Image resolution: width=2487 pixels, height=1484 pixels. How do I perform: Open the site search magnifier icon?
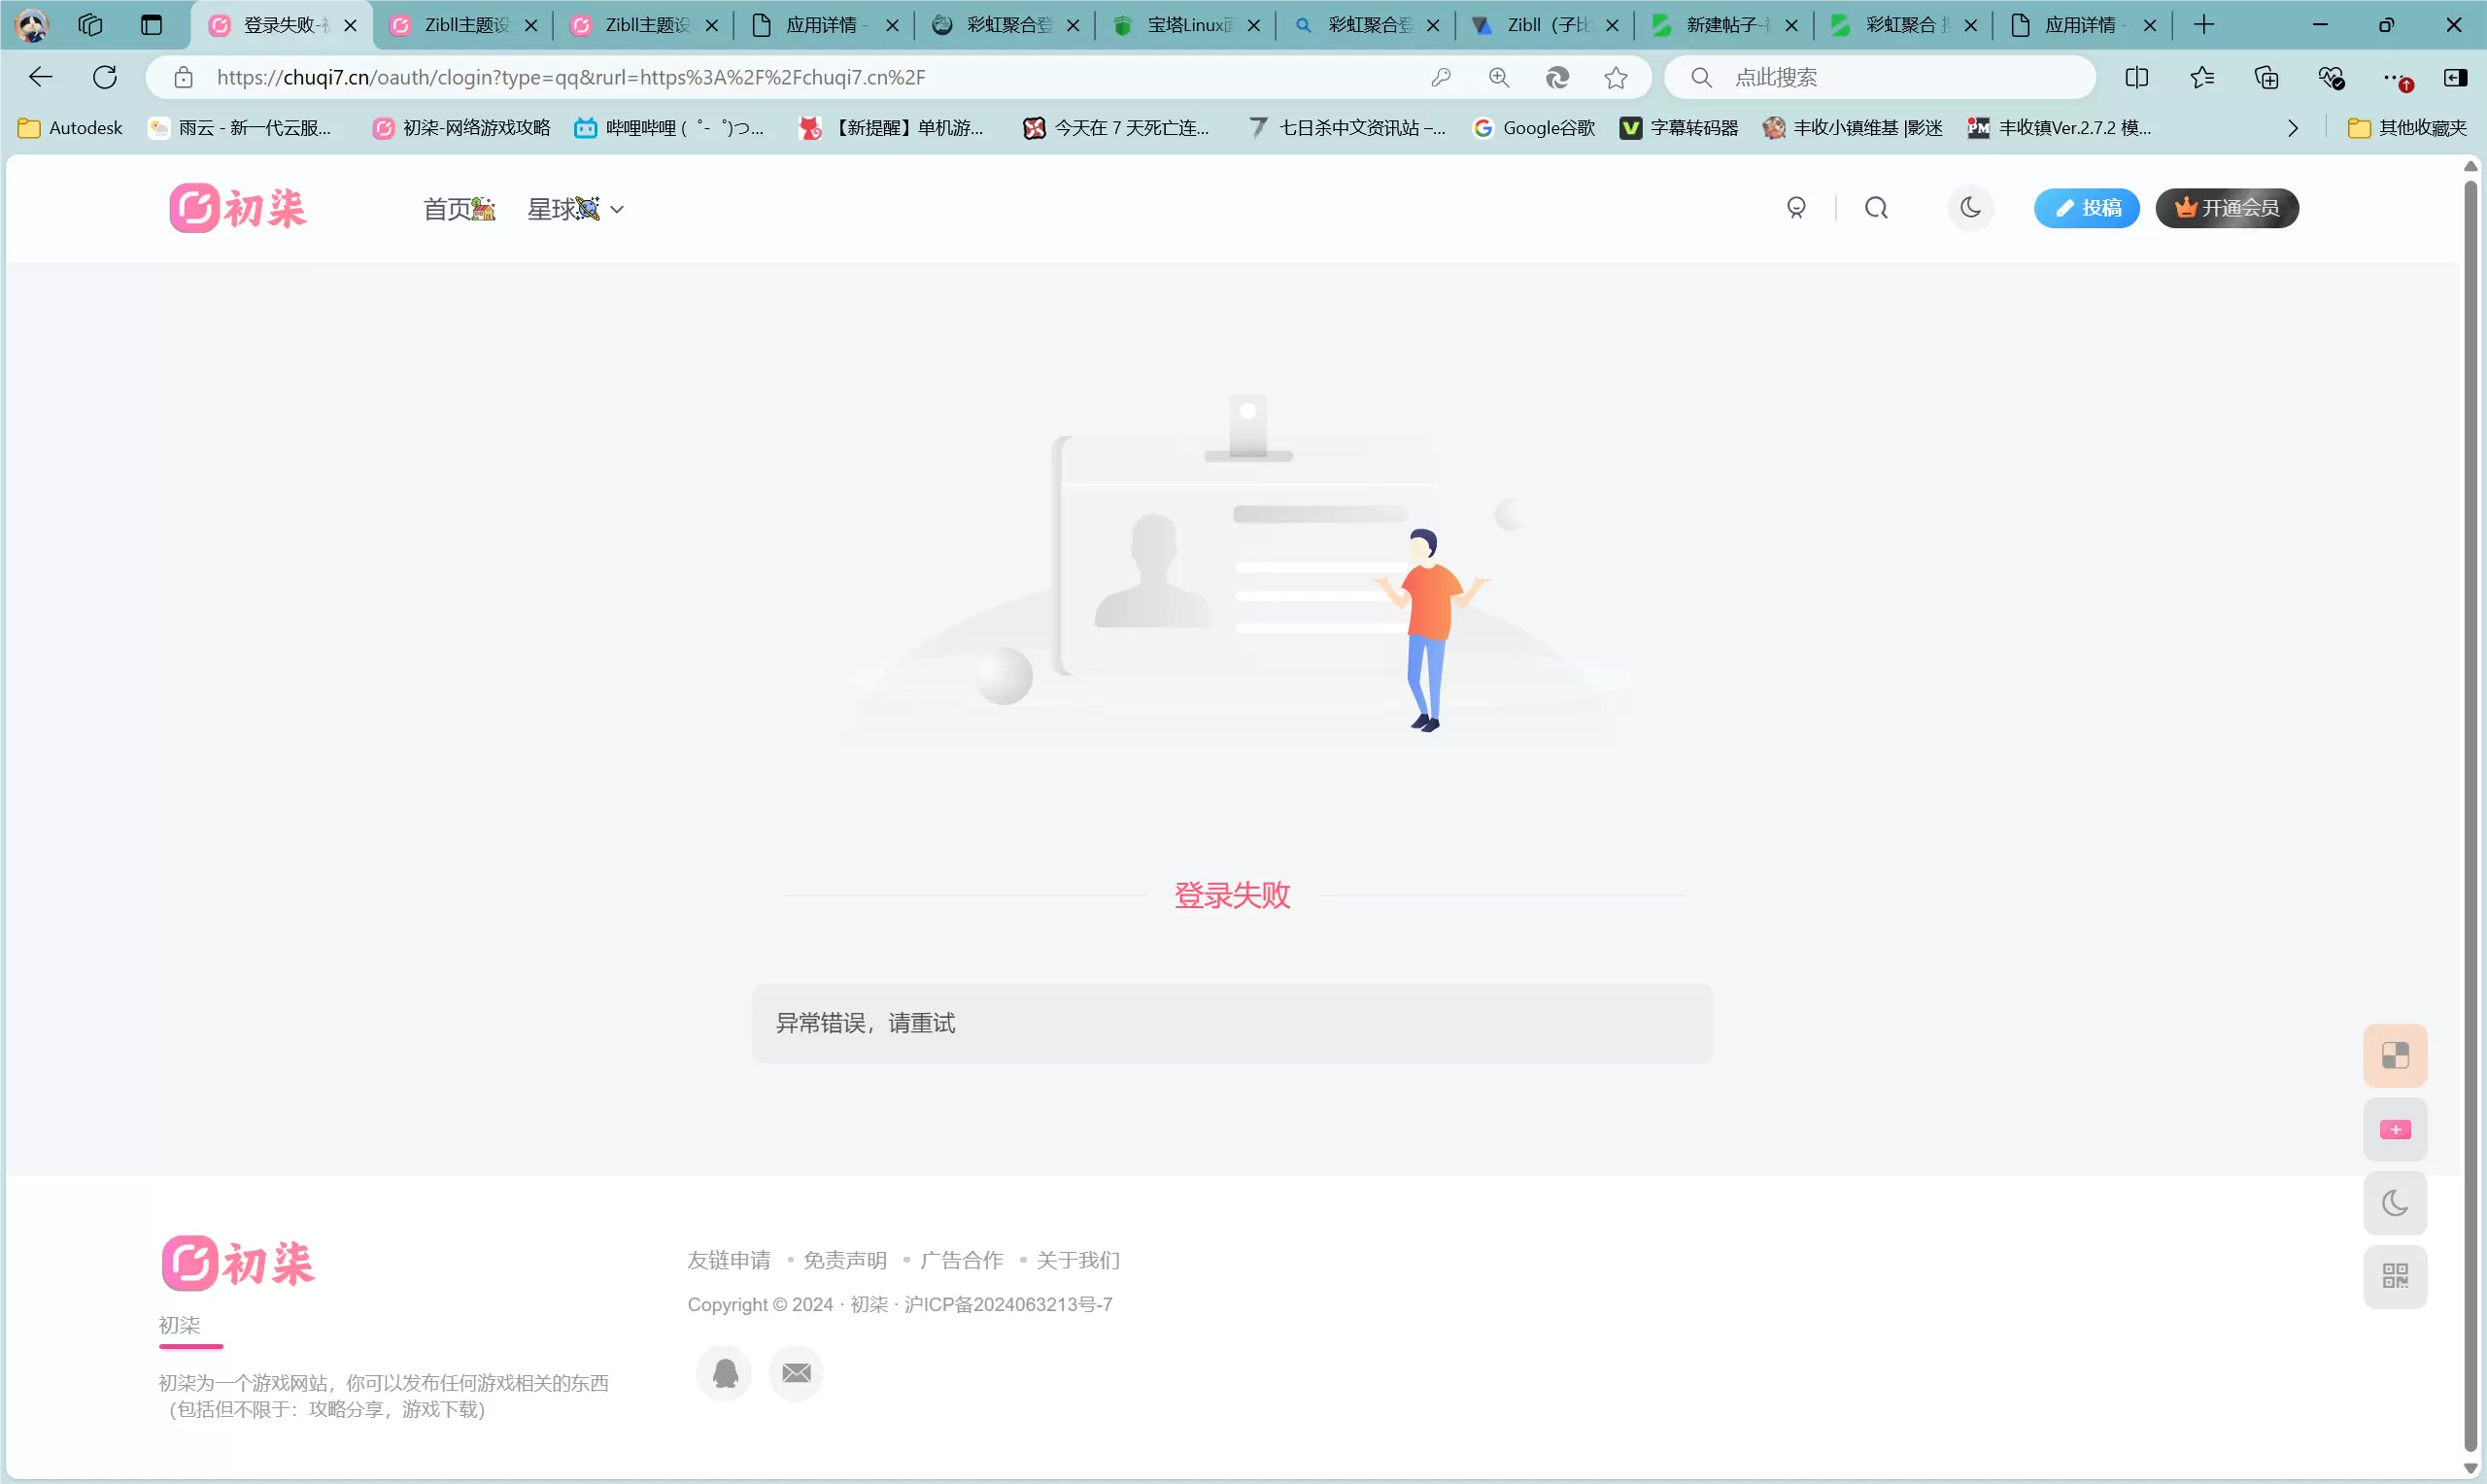pos(1876,208)
